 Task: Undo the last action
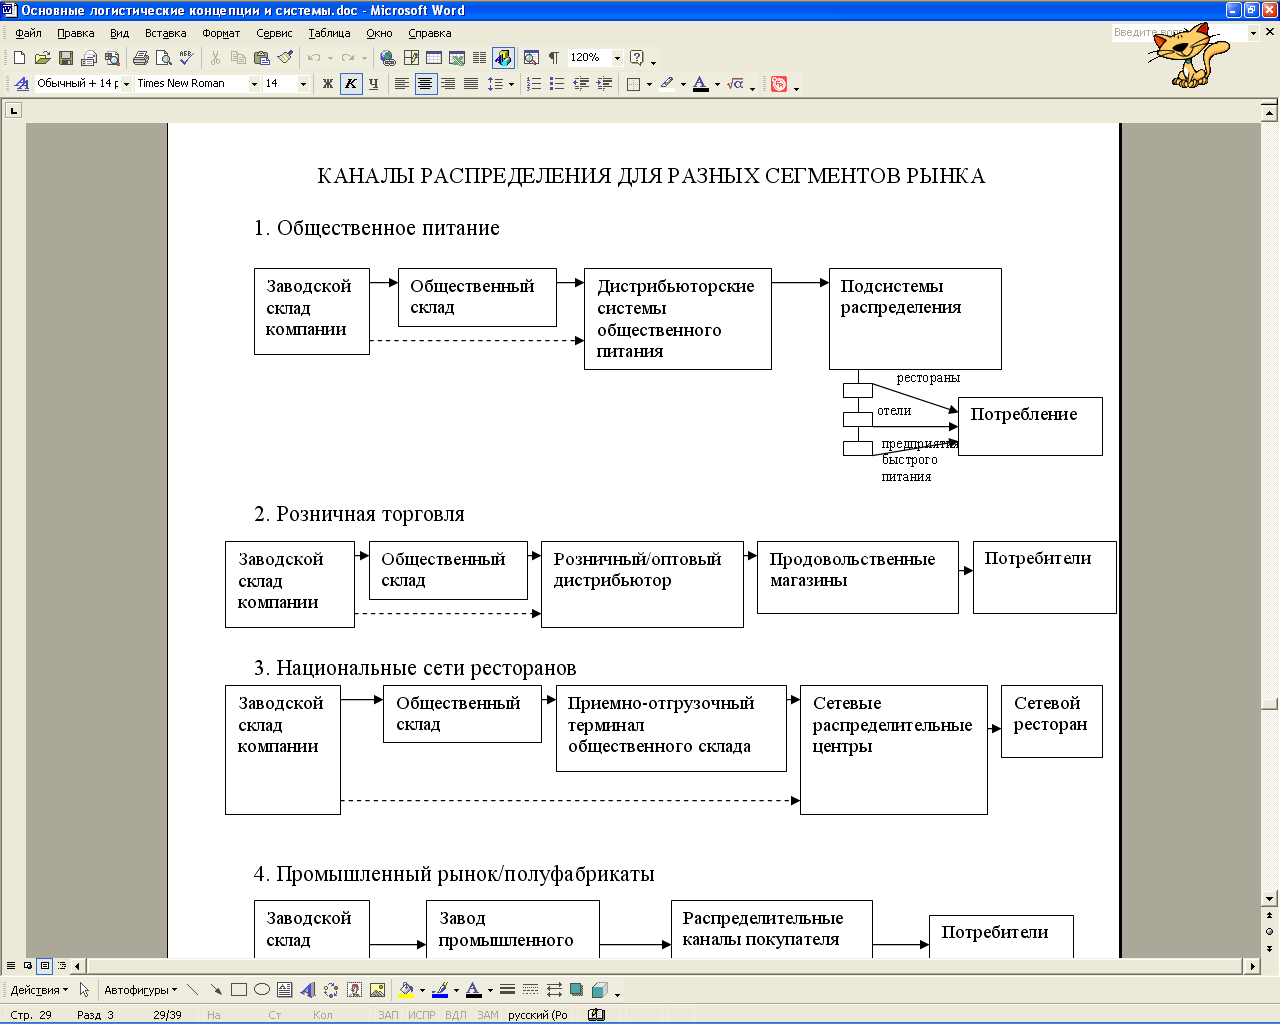(x=314, y=58)
